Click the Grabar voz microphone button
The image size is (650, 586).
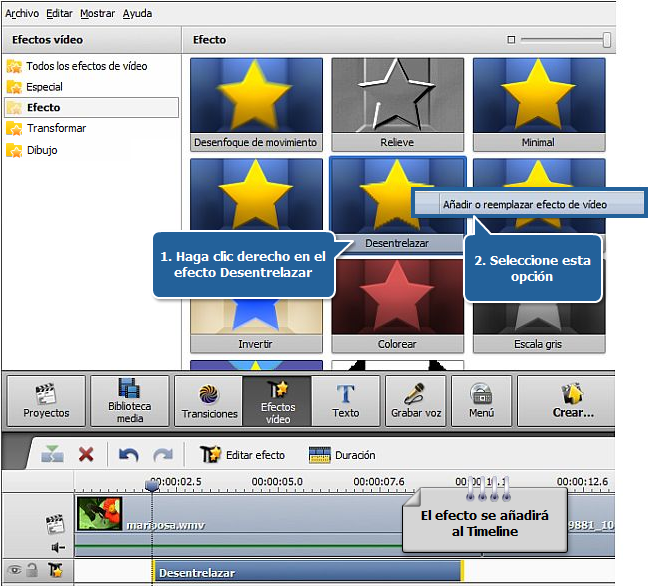point(416,400)
